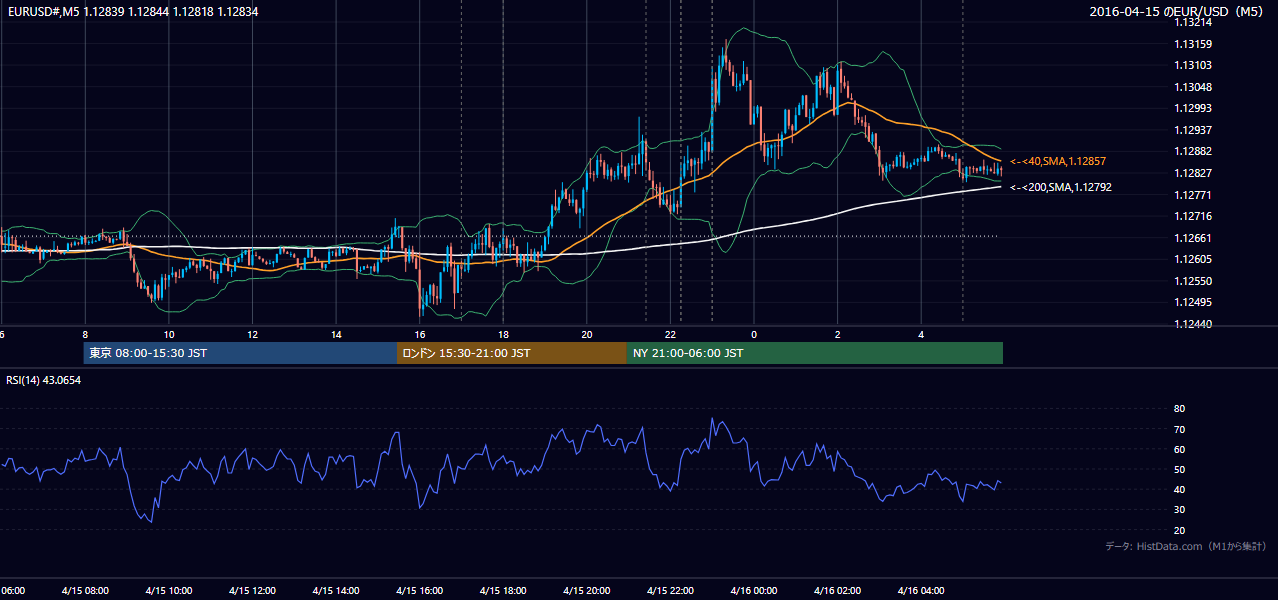Click the 4/15 14:00 date label
The height and width of the screenshot is (600, 1278).
click(x=336, y=591)
